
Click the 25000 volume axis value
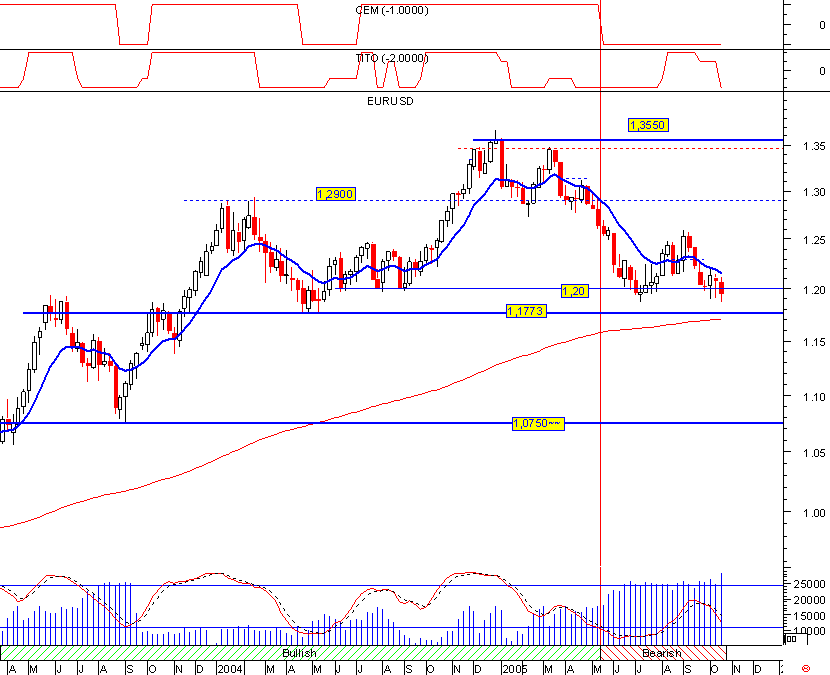(x=810, y=584)
